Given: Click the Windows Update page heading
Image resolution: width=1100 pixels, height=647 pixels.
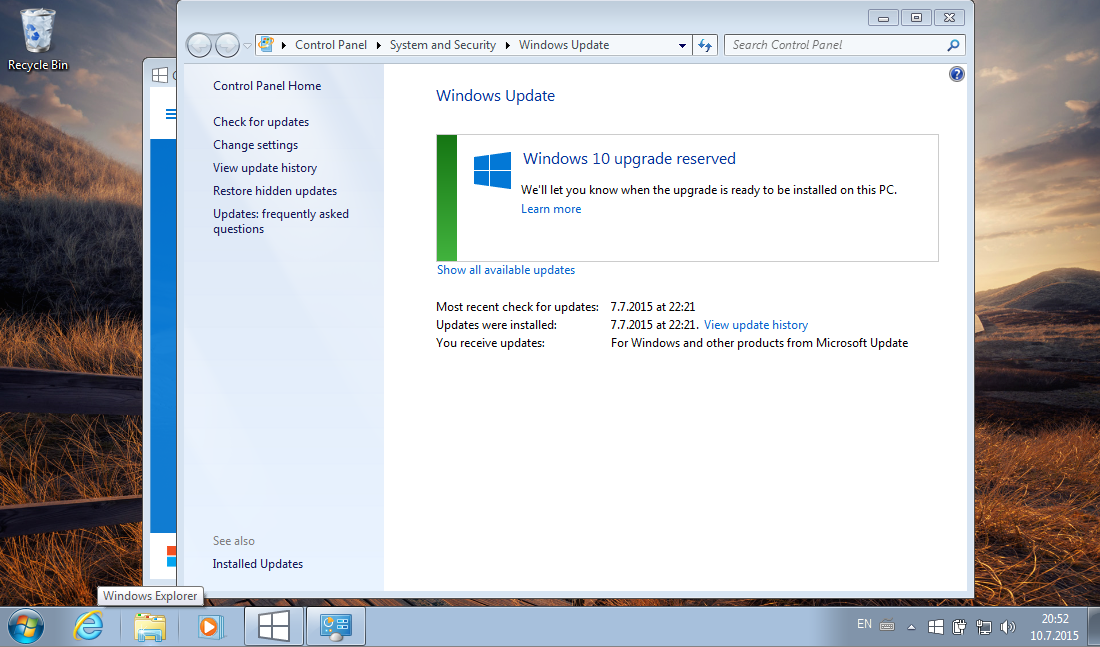Looking at the screenshot, I should pyautogui.click(x=495, y=95).
